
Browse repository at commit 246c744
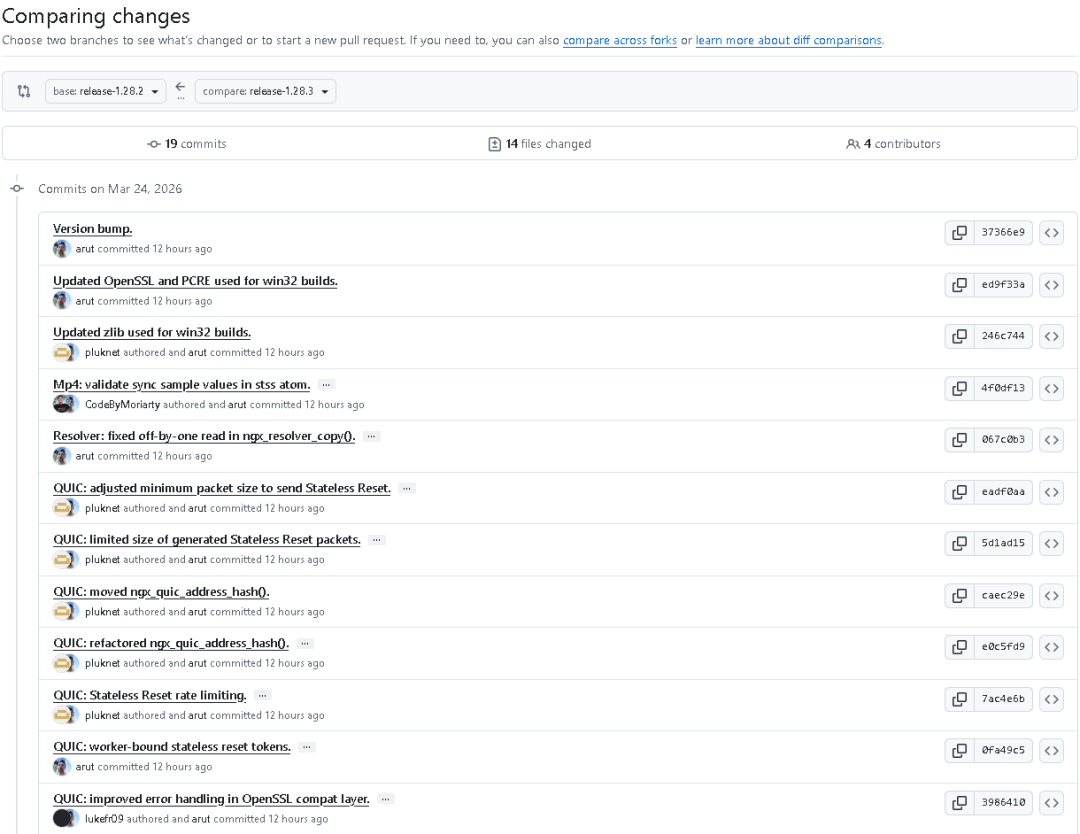click(x=1051, y=336)
